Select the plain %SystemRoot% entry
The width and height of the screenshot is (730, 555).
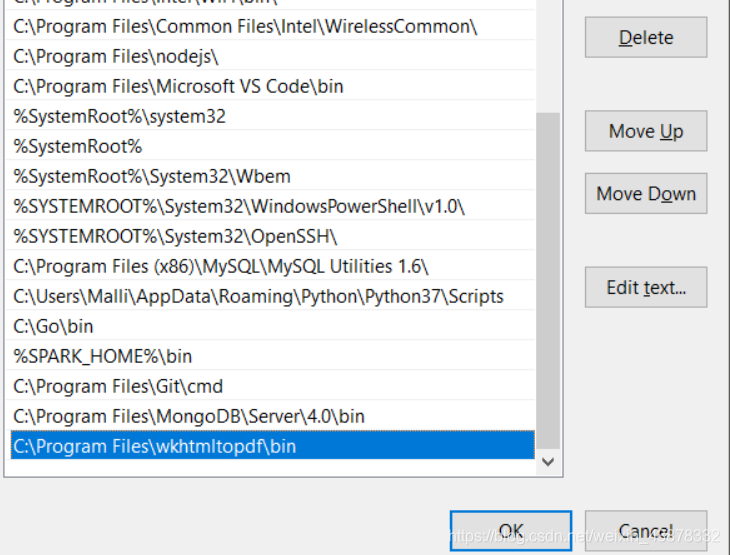pyautogui.click(x=270, y=146)
